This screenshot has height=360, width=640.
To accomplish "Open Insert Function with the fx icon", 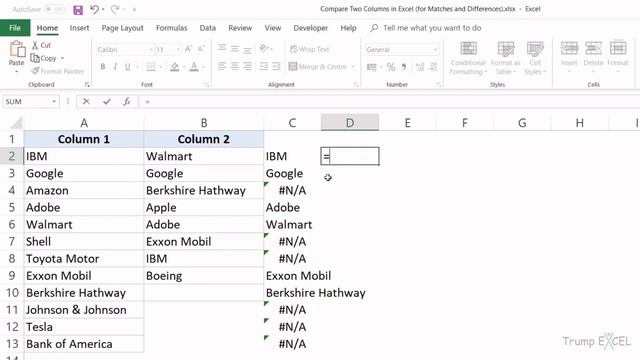I will [127, 102].
